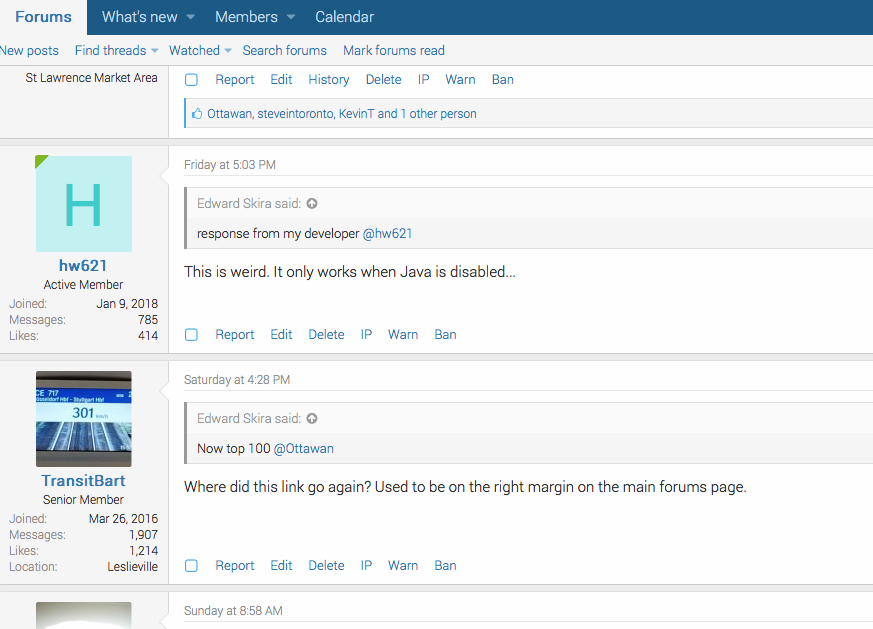Viewport: 873px width, 629px height.
Task: Expand the What's new dropdown arrow
Action: click(x=190, y=17)
